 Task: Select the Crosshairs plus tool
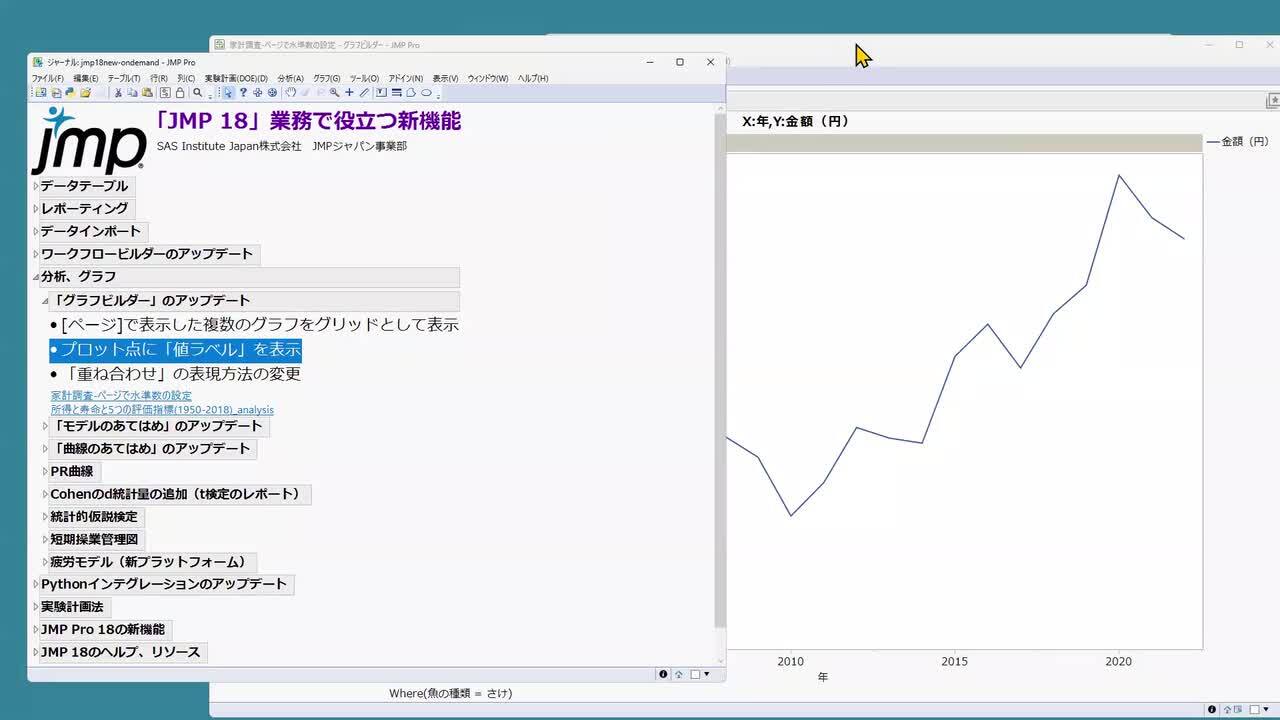pos(349,92)
